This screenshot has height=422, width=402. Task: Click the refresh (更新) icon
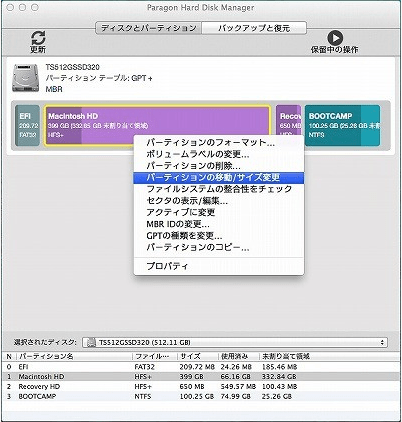38,38
